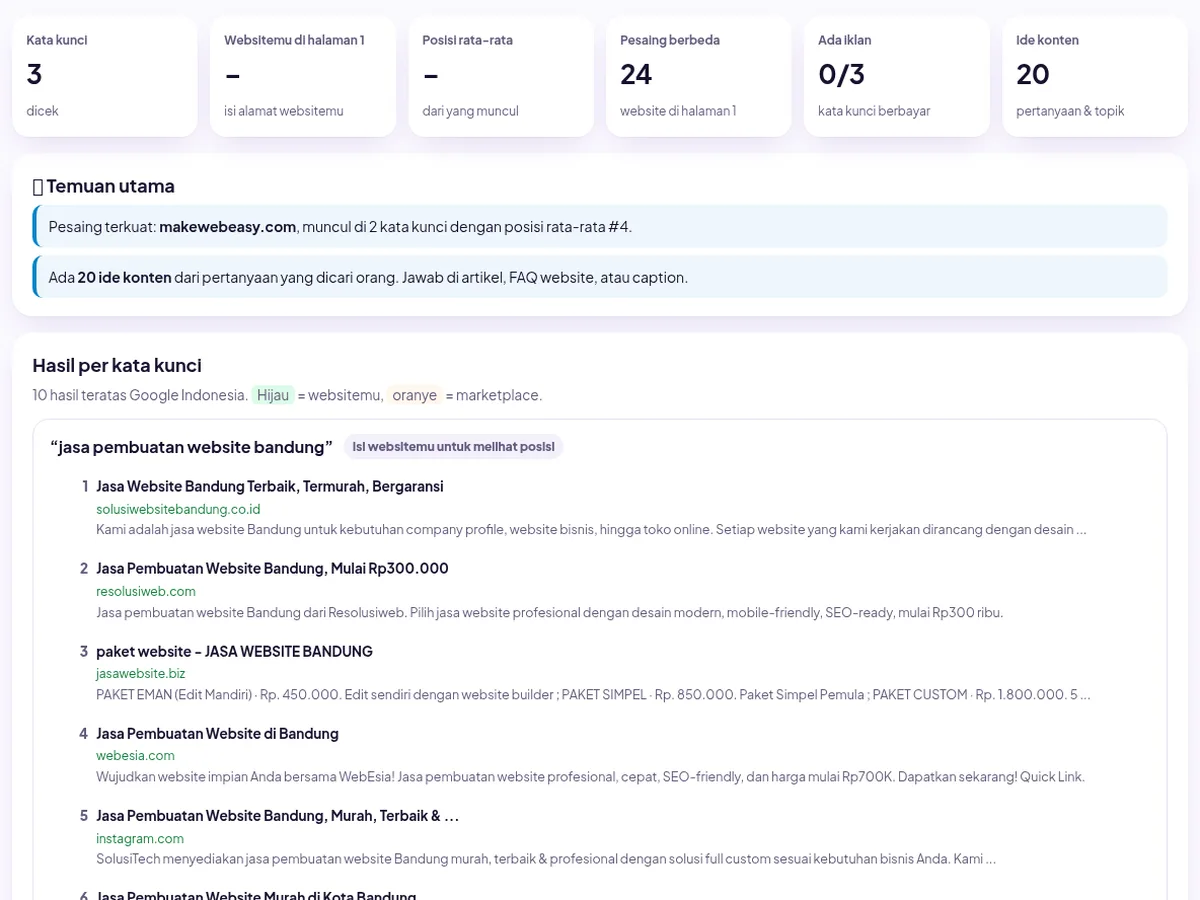Click the "Ada iklan" value 0/3
The width and height of the screenshot is (1200, 900).
pyautogui.click(x=841, y=74)
